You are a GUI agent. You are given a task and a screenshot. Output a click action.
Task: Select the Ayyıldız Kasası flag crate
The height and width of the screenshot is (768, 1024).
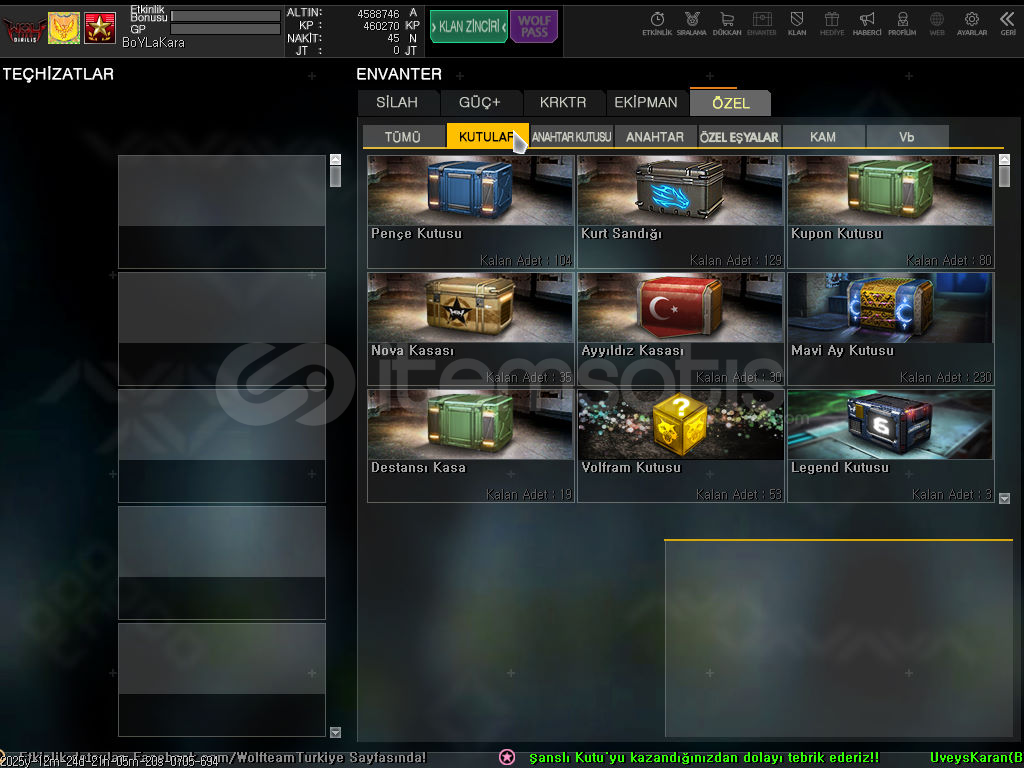pyautogui.click(x=680, y=328)
